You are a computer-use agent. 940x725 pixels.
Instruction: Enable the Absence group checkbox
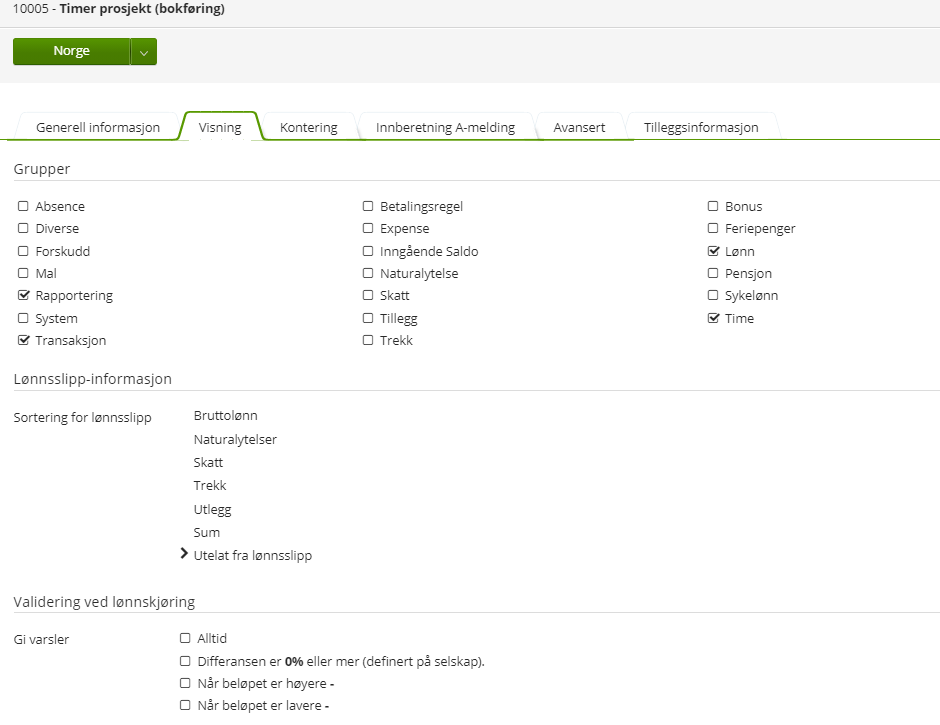click(23, 206)
